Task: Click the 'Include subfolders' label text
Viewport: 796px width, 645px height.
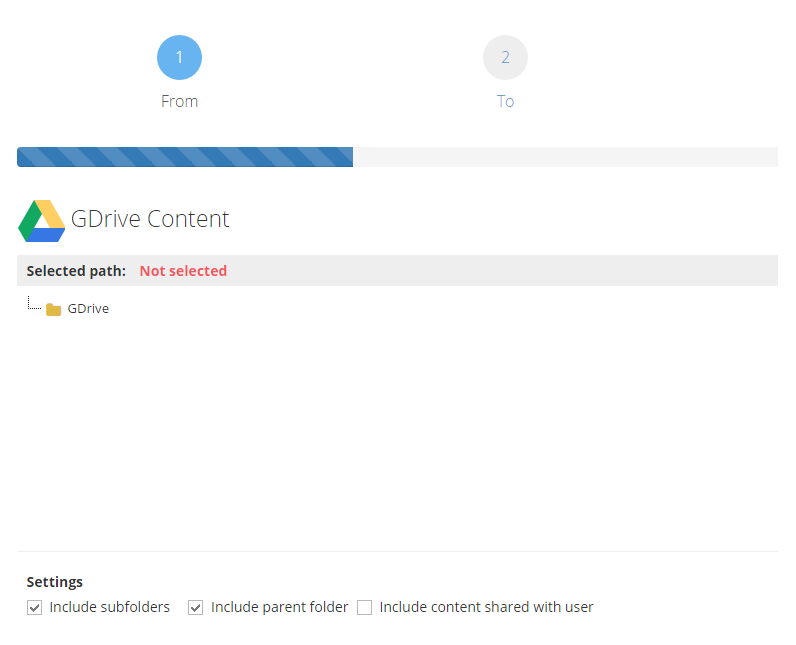Action: point(110,607)
